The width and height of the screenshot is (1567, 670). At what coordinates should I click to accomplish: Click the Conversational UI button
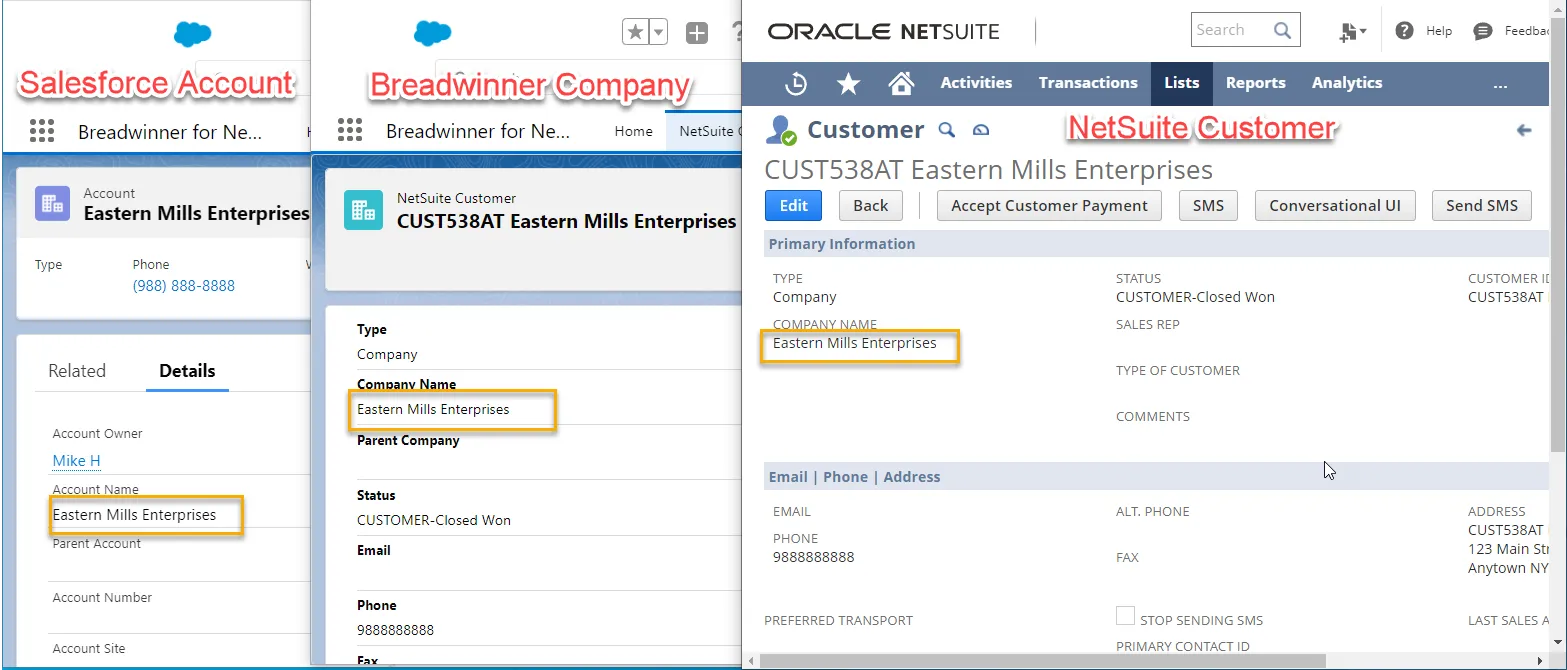[1335, 206]
